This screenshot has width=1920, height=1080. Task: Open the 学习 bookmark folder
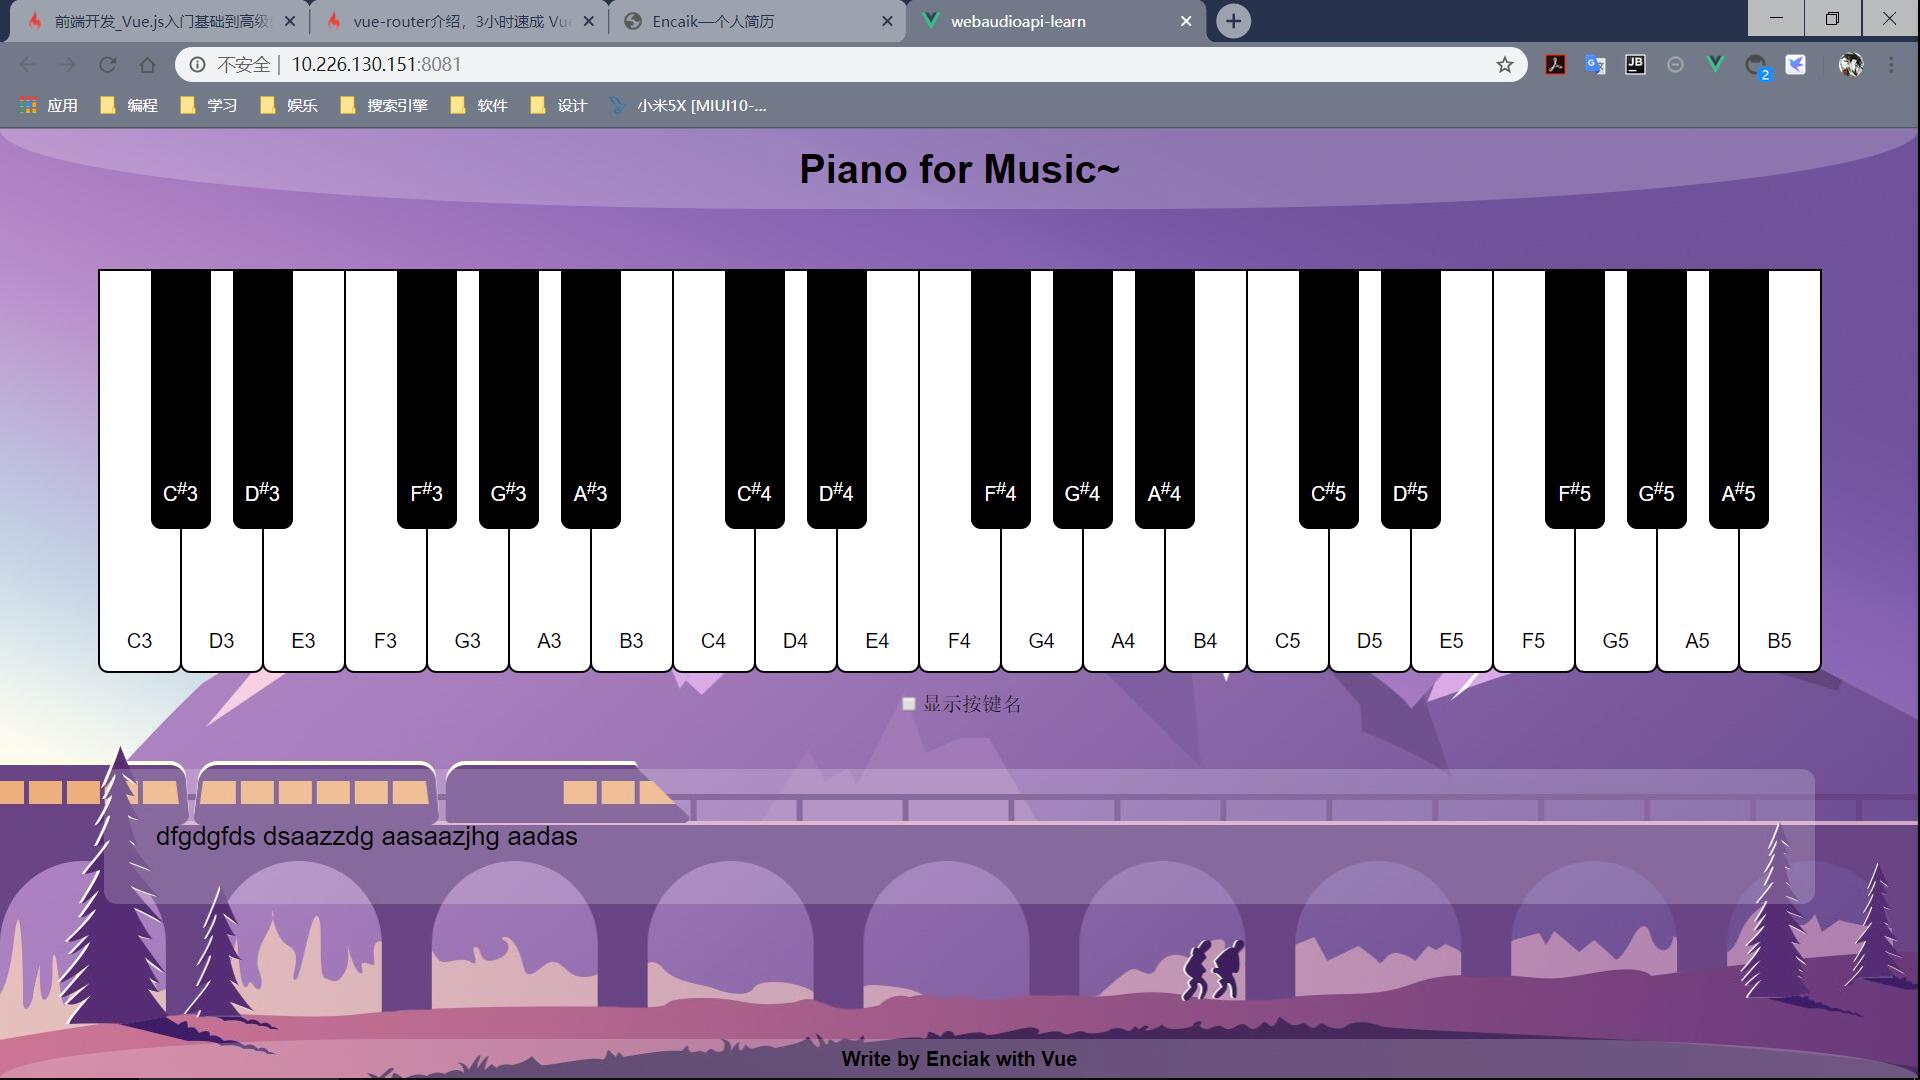click(x=209, y=105)
